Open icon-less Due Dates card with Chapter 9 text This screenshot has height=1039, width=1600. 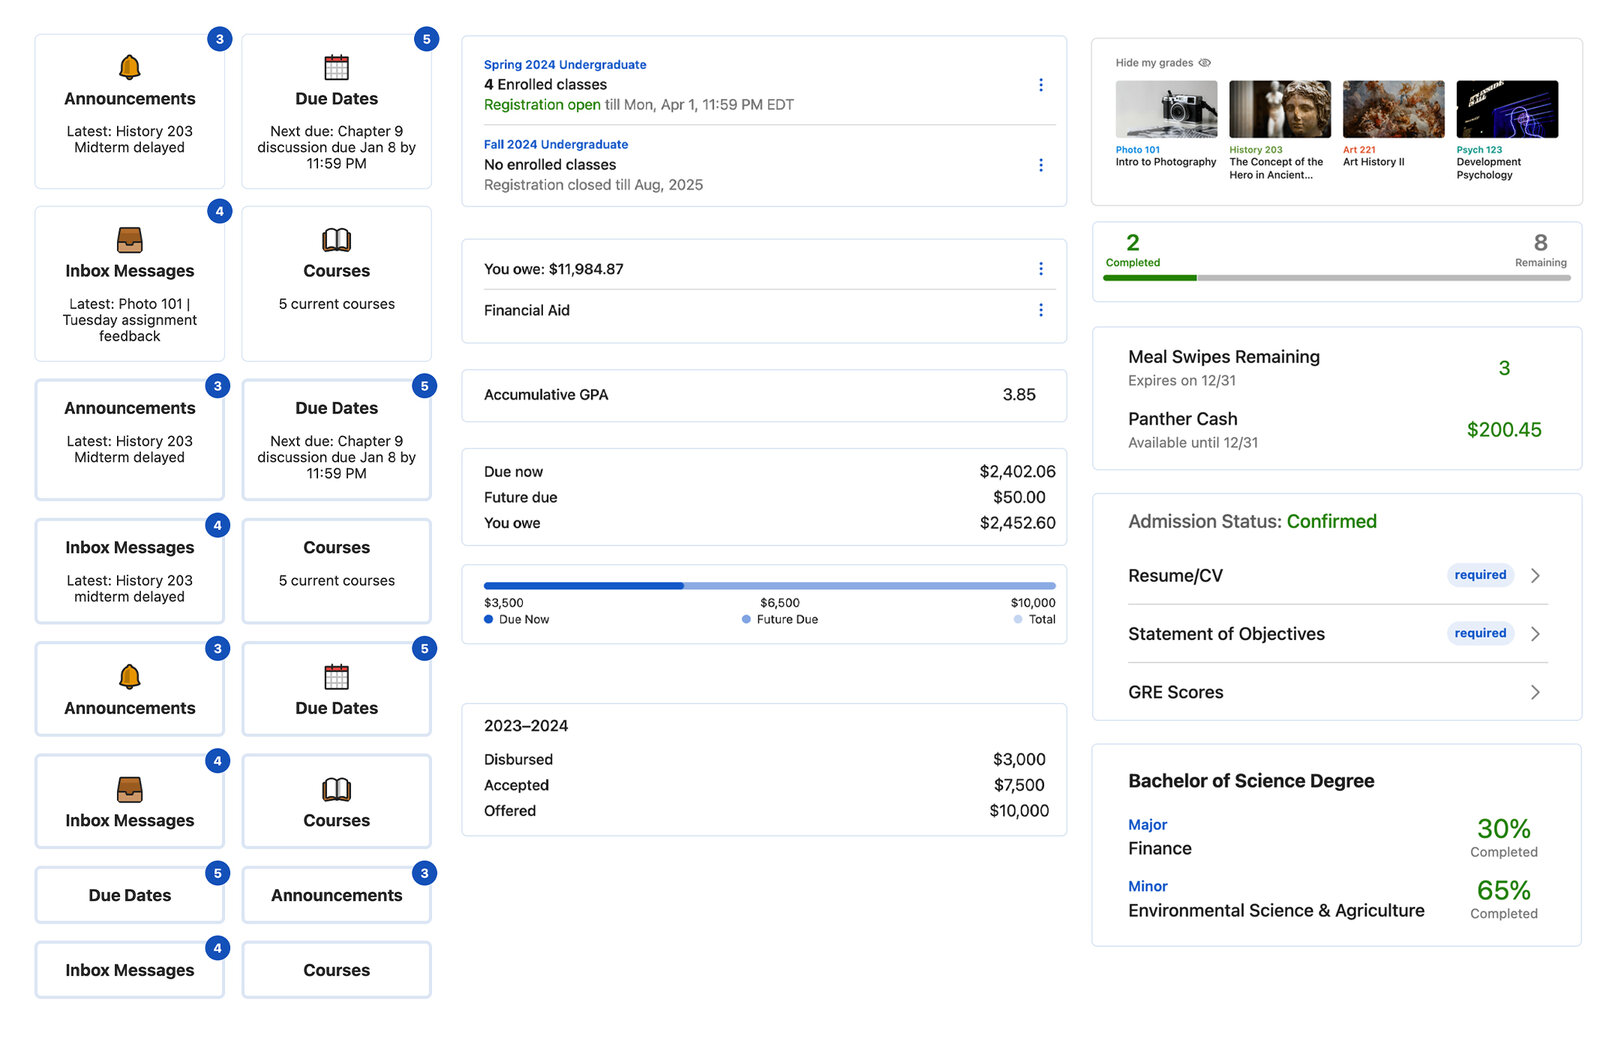337,440
